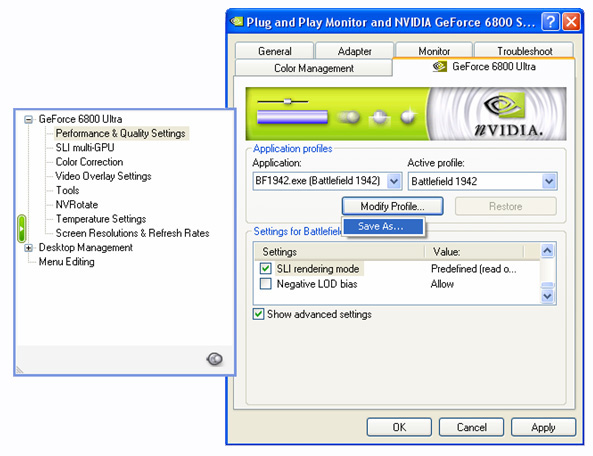
Task: Click the scroll up arrow in settings list
Action: coord(548,250)
